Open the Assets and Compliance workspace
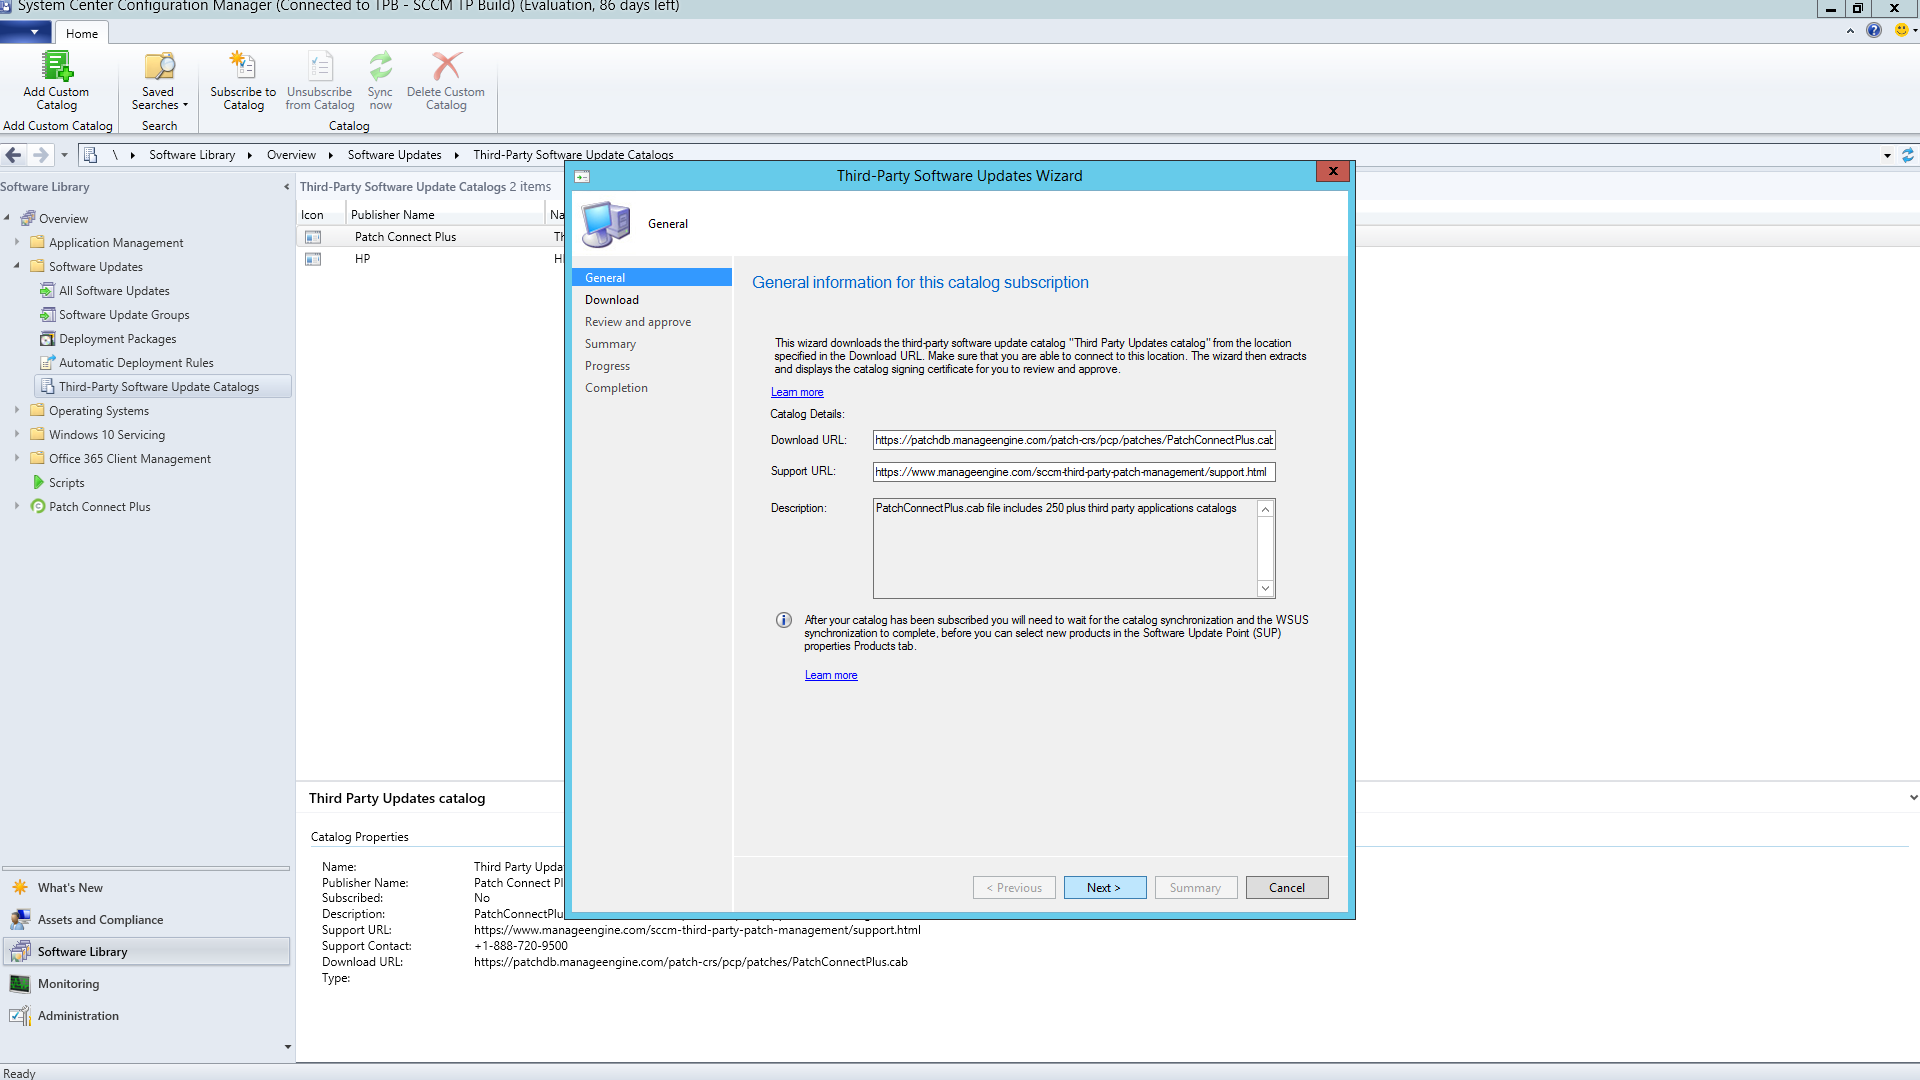1920x1080 pixels. pyautogui.click(x=100, y=920)
